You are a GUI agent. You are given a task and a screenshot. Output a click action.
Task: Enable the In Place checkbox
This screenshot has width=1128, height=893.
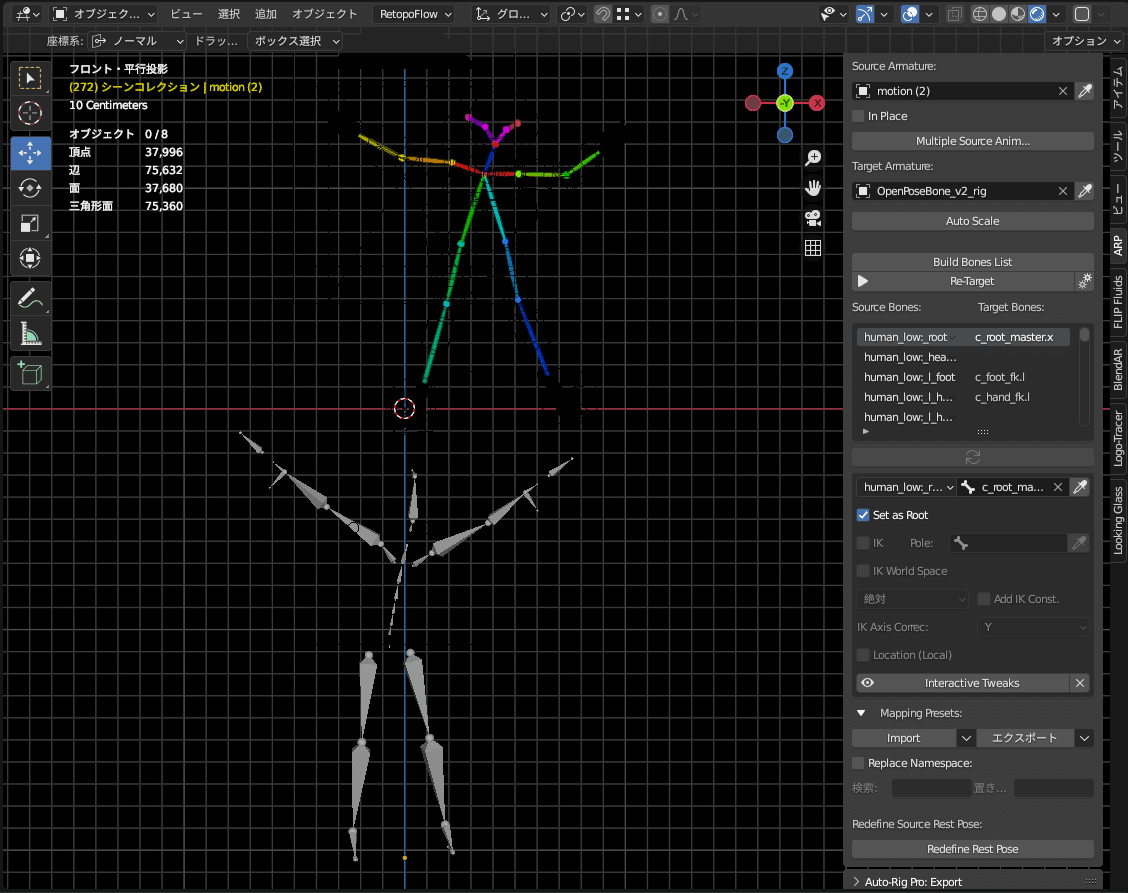point(859,116)
